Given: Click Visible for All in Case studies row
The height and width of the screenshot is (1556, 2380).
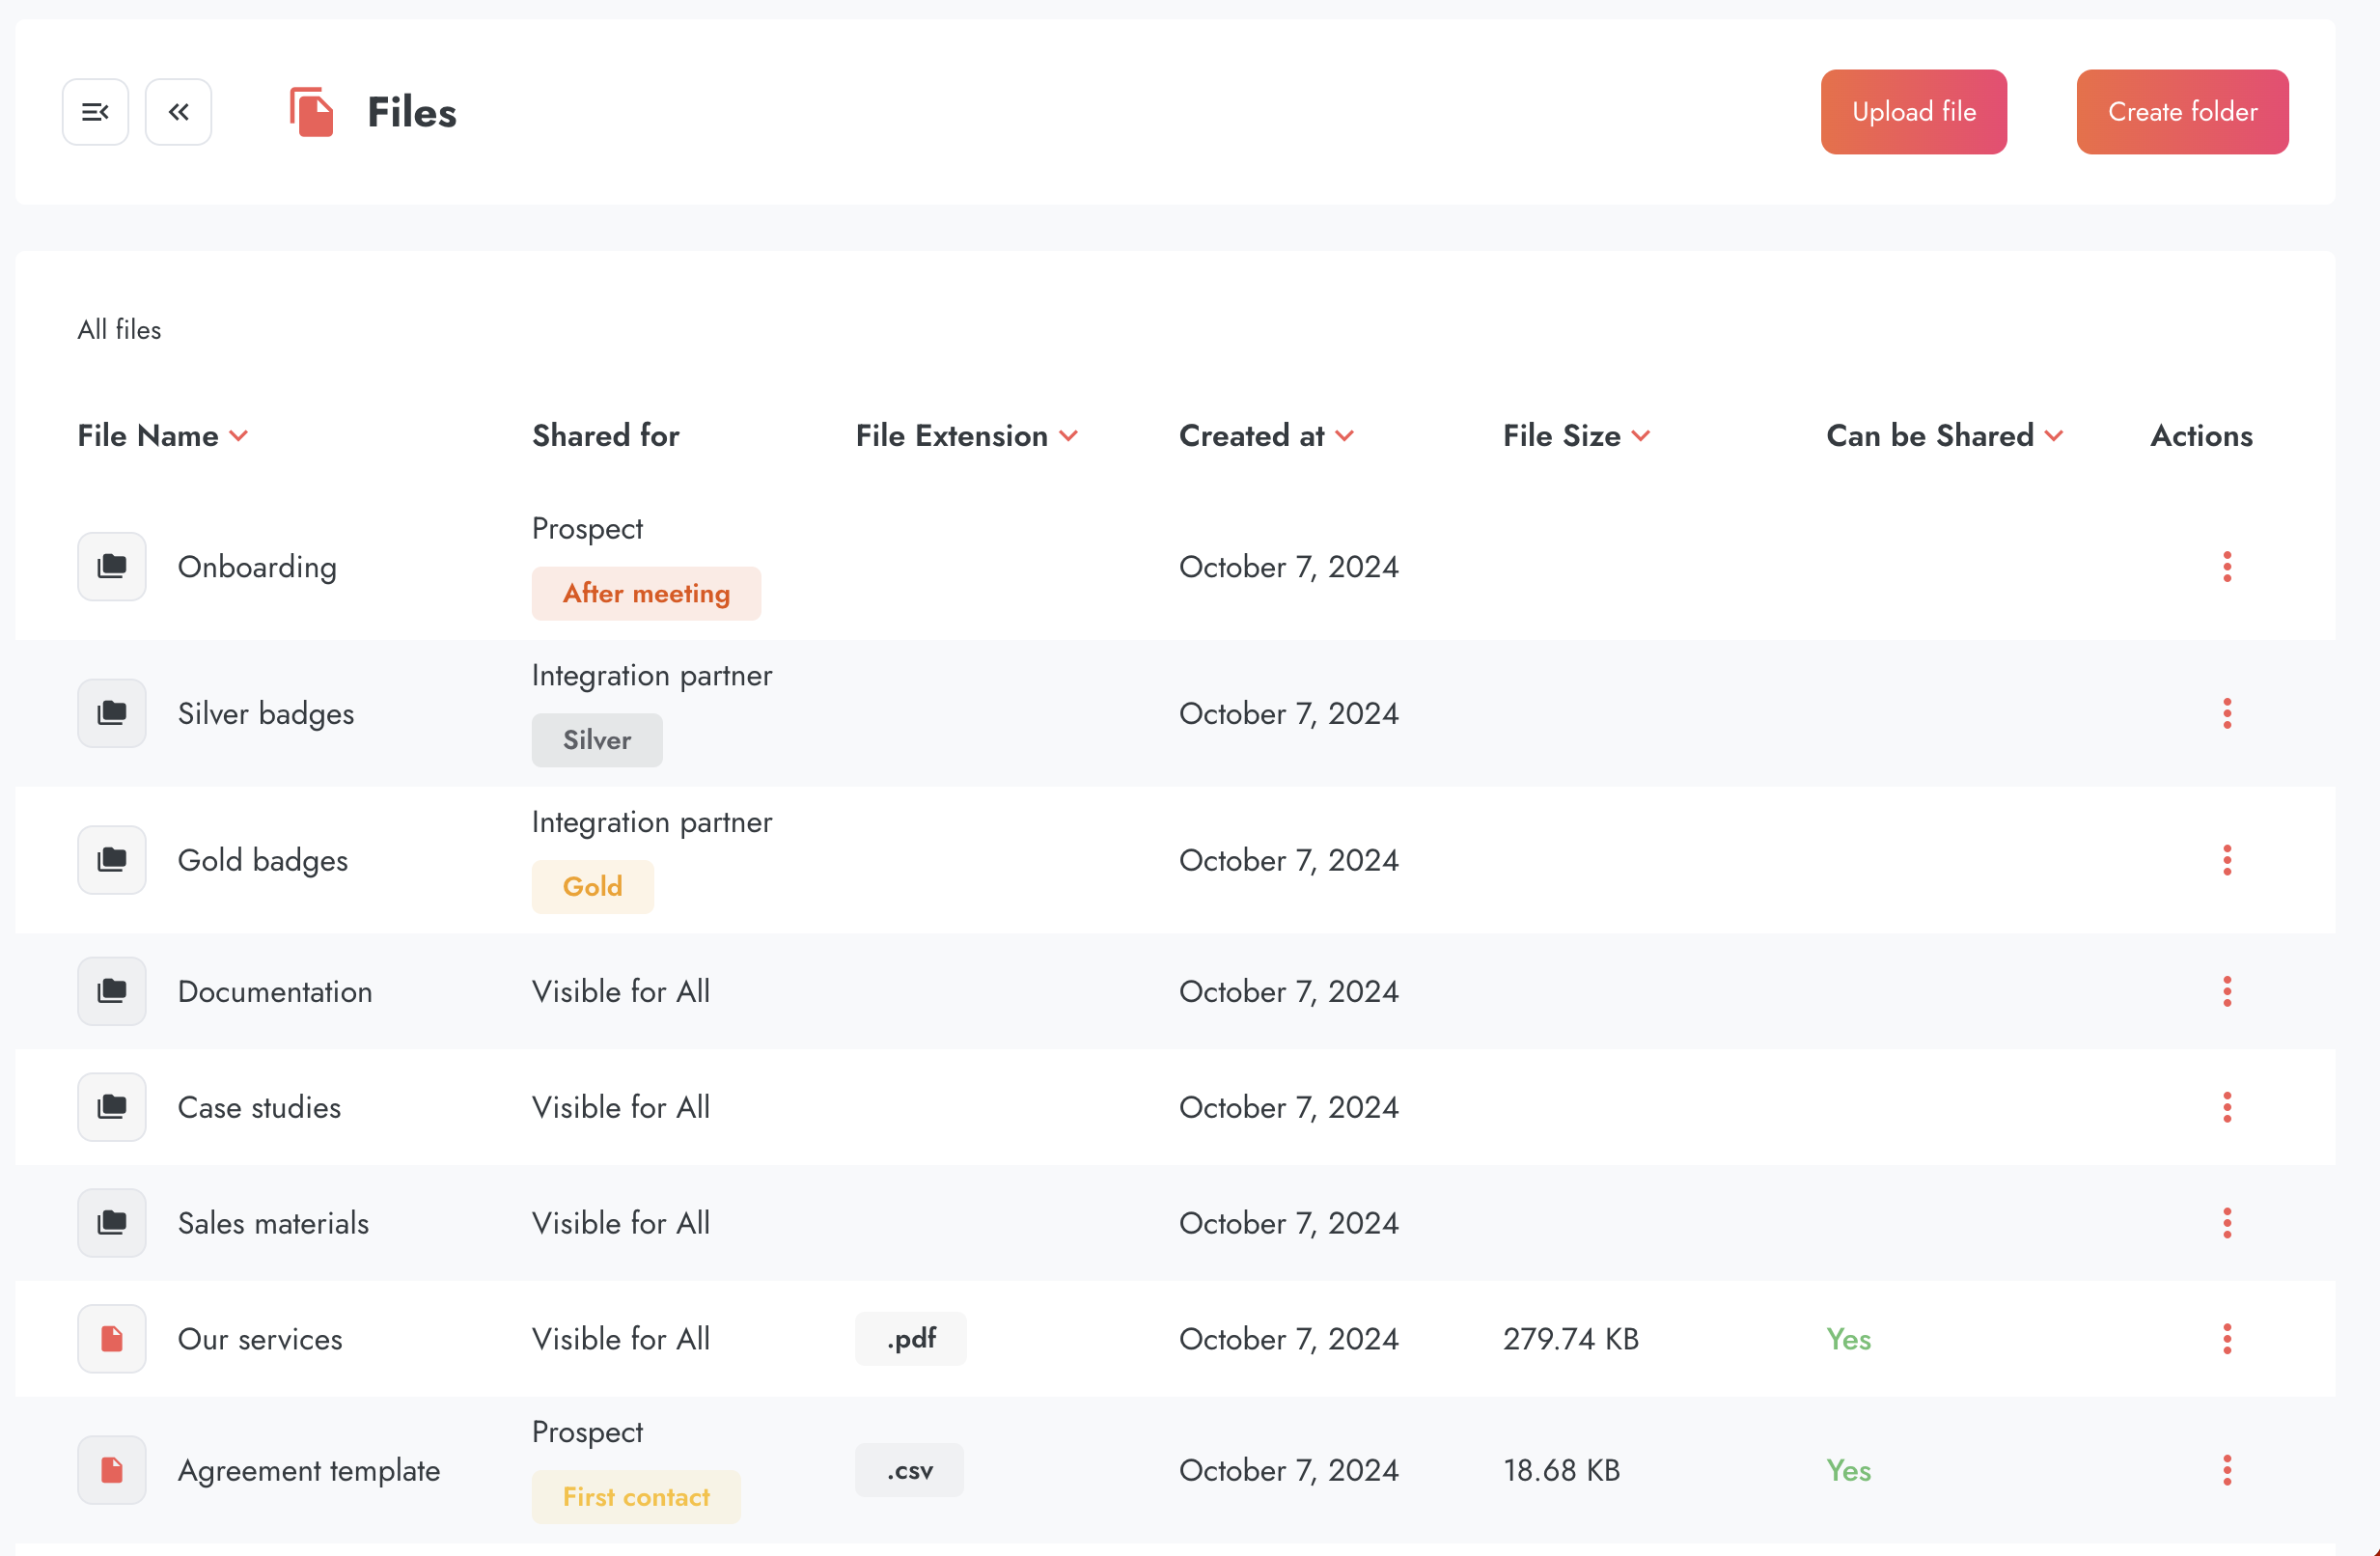Looking at the screenshot, I should [621, 1108].
